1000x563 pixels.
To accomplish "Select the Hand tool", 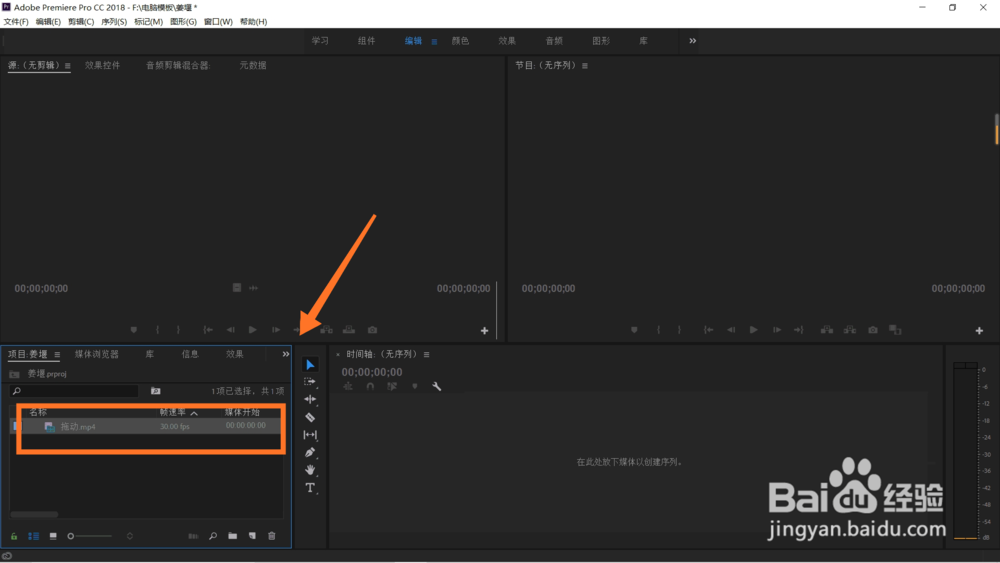I will pyautogui.click(x=310, y=470).
